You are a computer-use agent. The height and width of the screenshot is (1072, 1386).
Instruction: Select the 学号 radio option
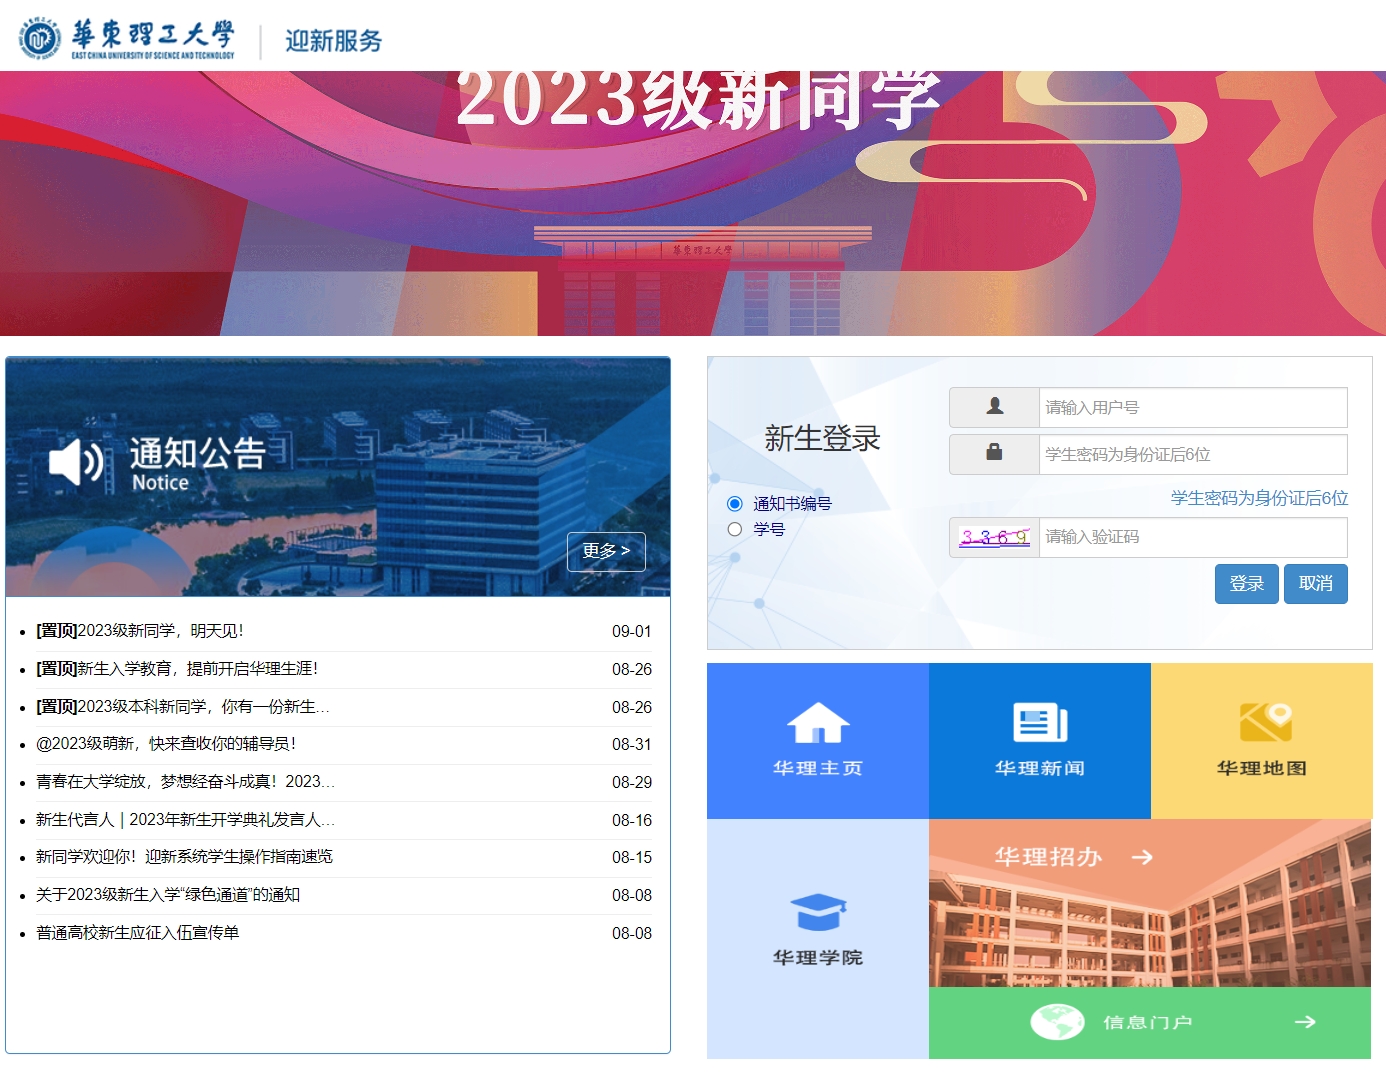pos(735,529)
